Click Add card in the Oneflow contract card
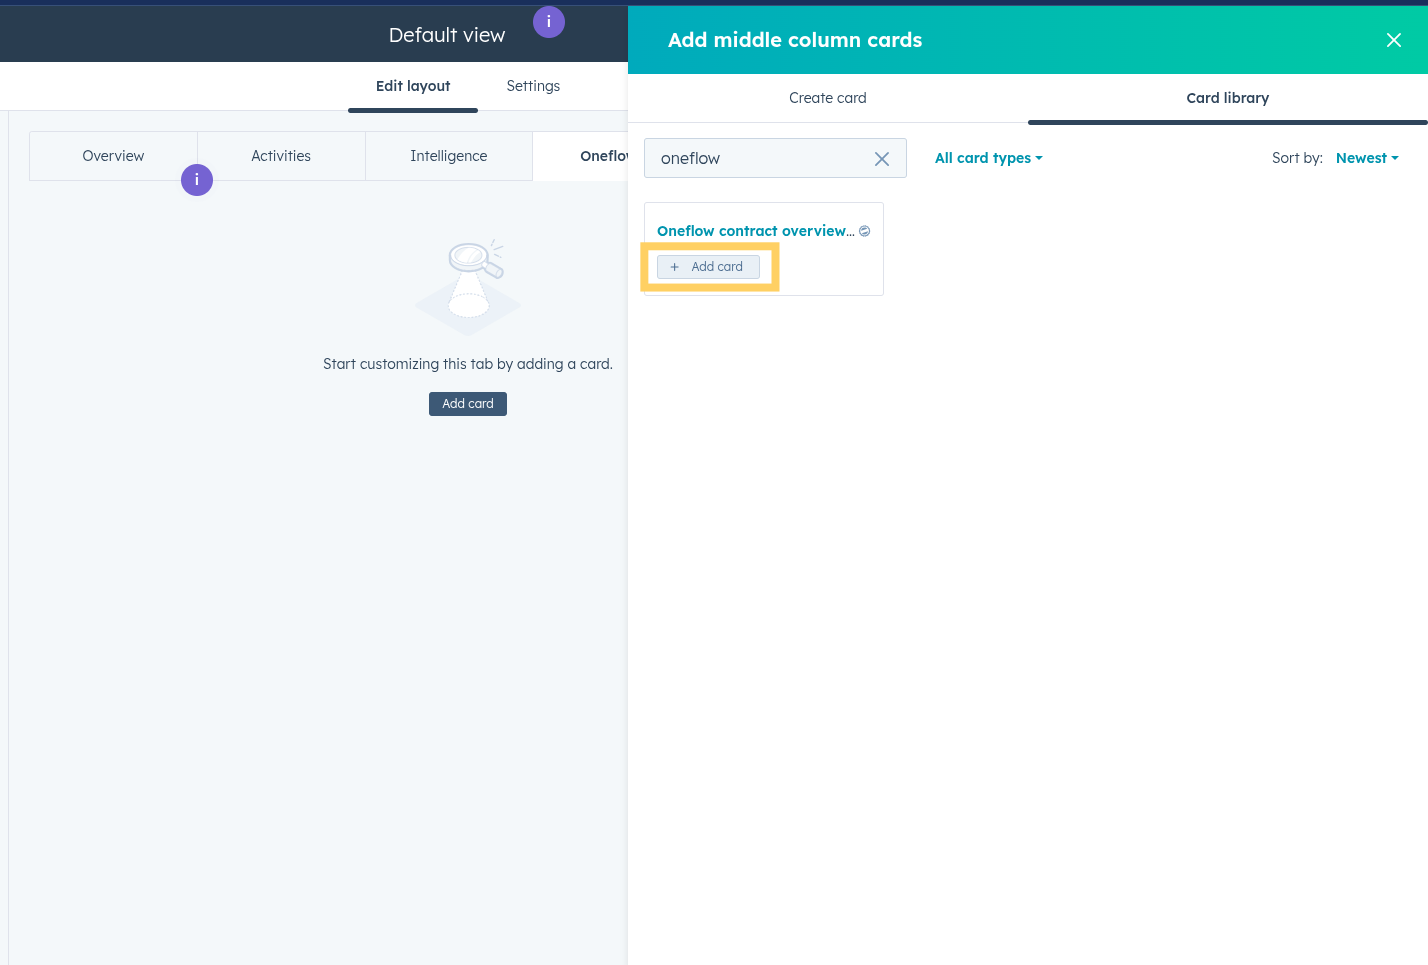Viewport: 1428px width, 965px height. (x=708, y=267)
